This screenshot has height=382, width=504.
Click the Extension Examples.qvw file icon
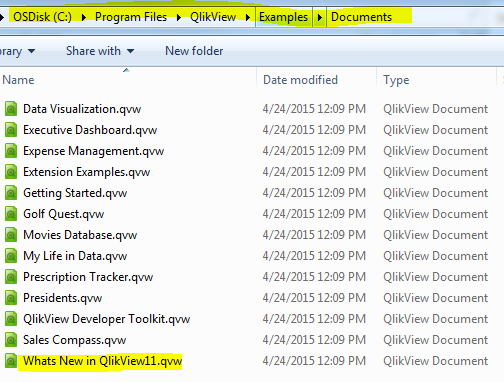(x=11, y=172)
